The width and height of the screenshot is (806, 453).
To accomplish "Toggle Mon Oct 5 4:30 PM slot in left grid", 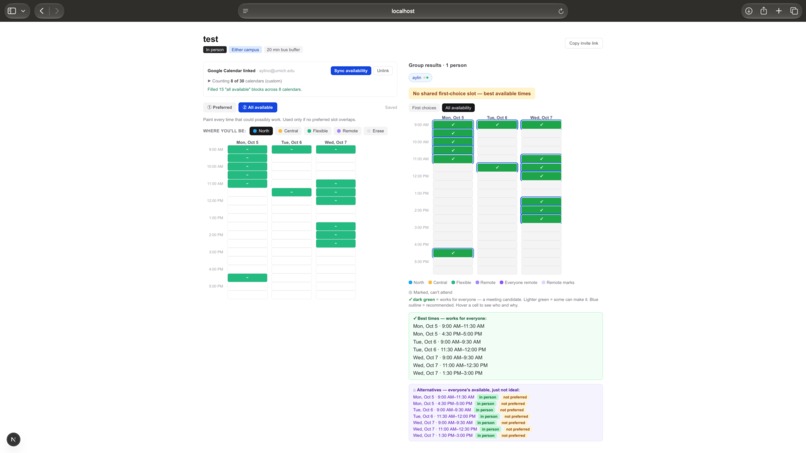I will 247,278.
